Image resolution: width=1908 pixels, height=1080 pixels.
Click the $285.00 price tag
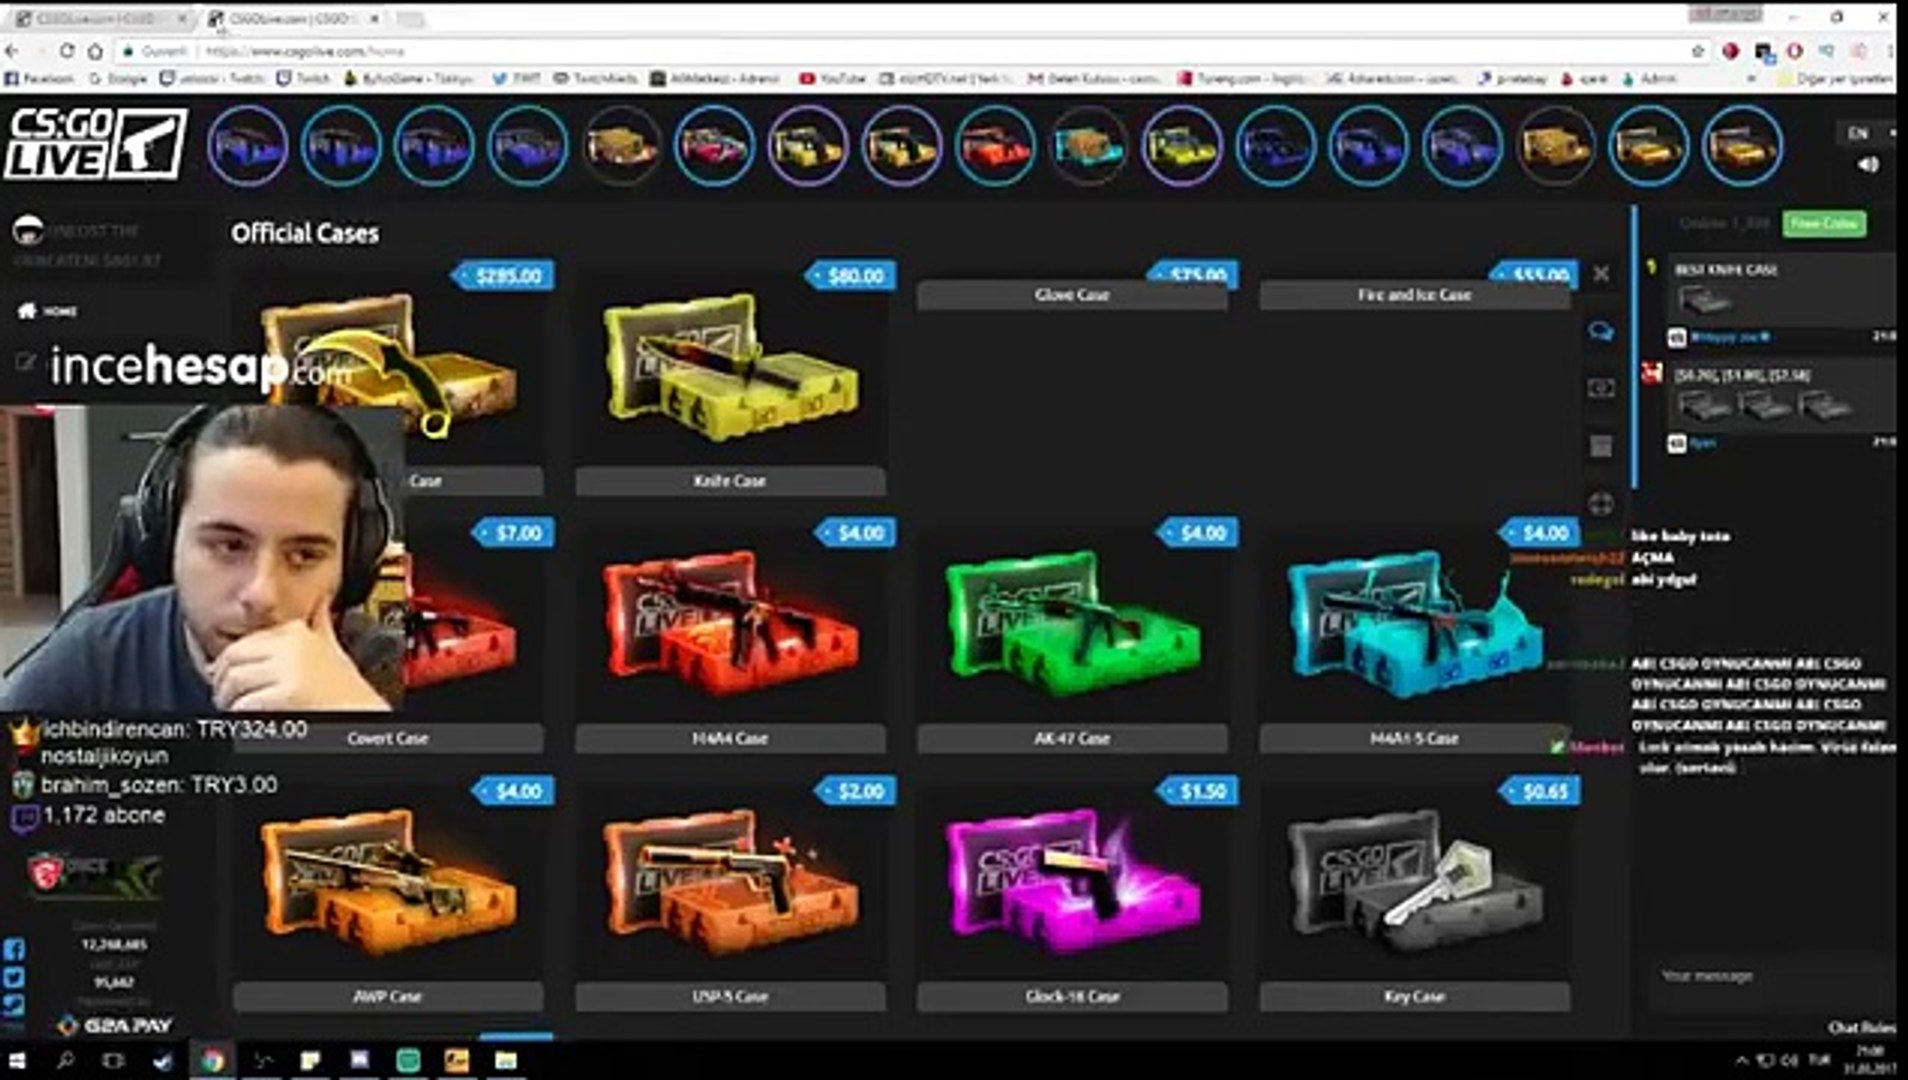coord(504,276)
